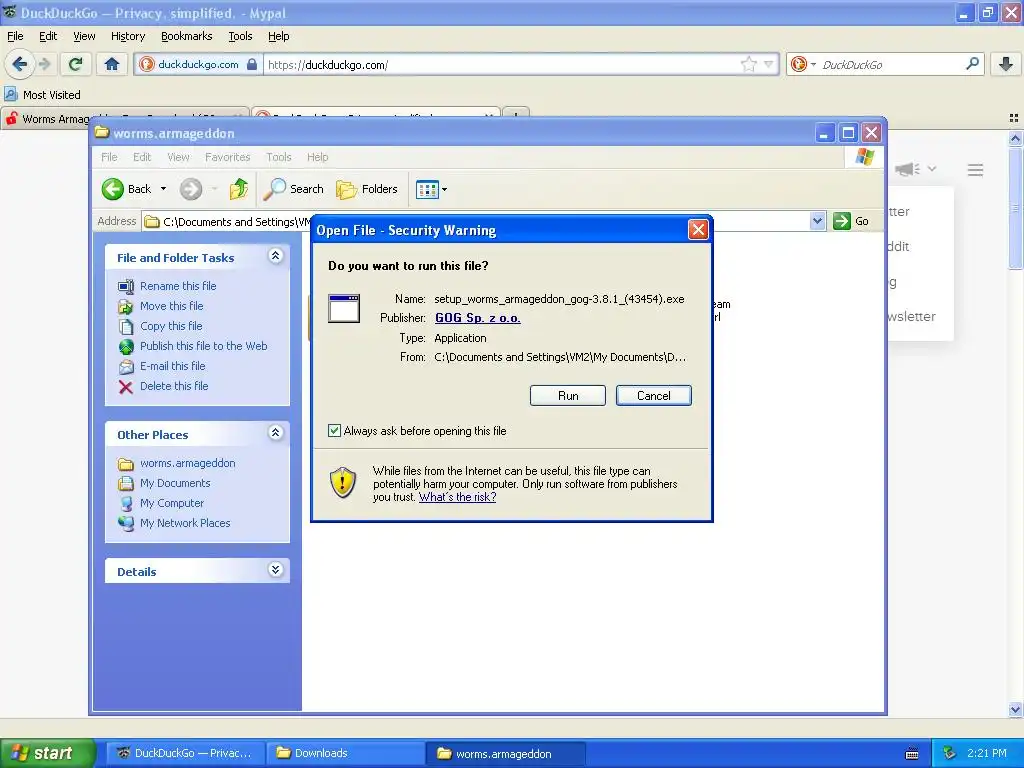Open the browser Help menu
Image resolution: width=1024 pixels, height=768 pixels.
[x=279, y=36]
